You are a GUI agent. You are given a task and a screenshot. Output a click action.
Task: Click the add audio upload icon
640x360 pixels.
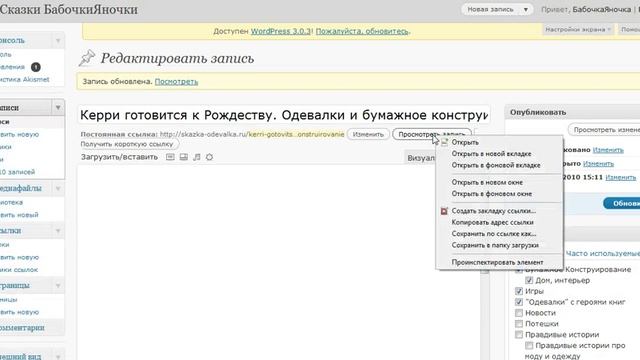point(197,157)
